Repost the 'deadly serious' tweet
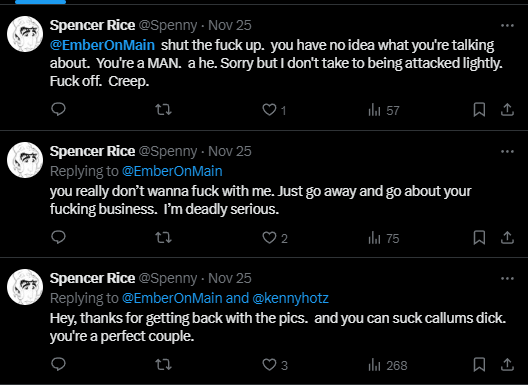 coord(164,237)
